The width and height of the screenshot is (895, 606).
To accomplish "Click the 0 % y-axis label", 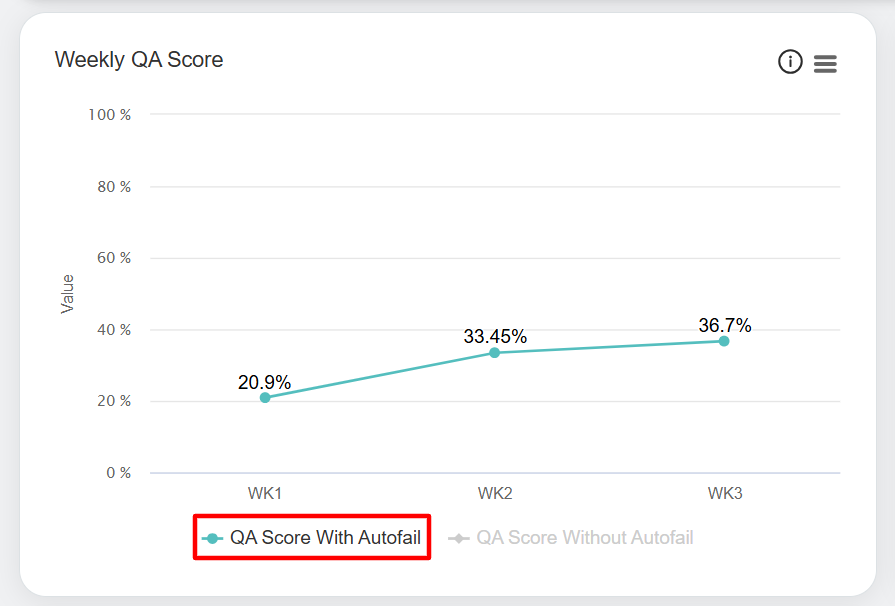I will 118,473.
